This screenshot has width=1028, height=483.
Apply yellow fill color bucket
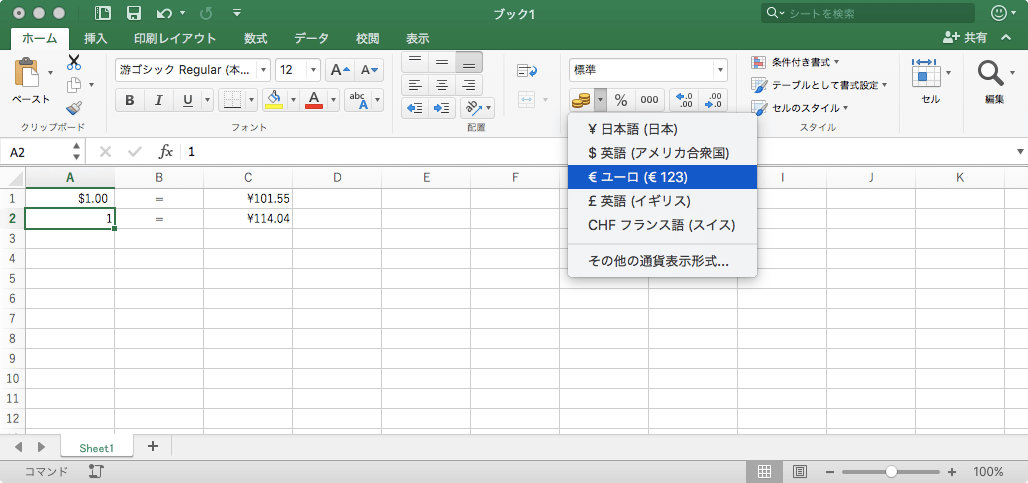pos(274,100)
